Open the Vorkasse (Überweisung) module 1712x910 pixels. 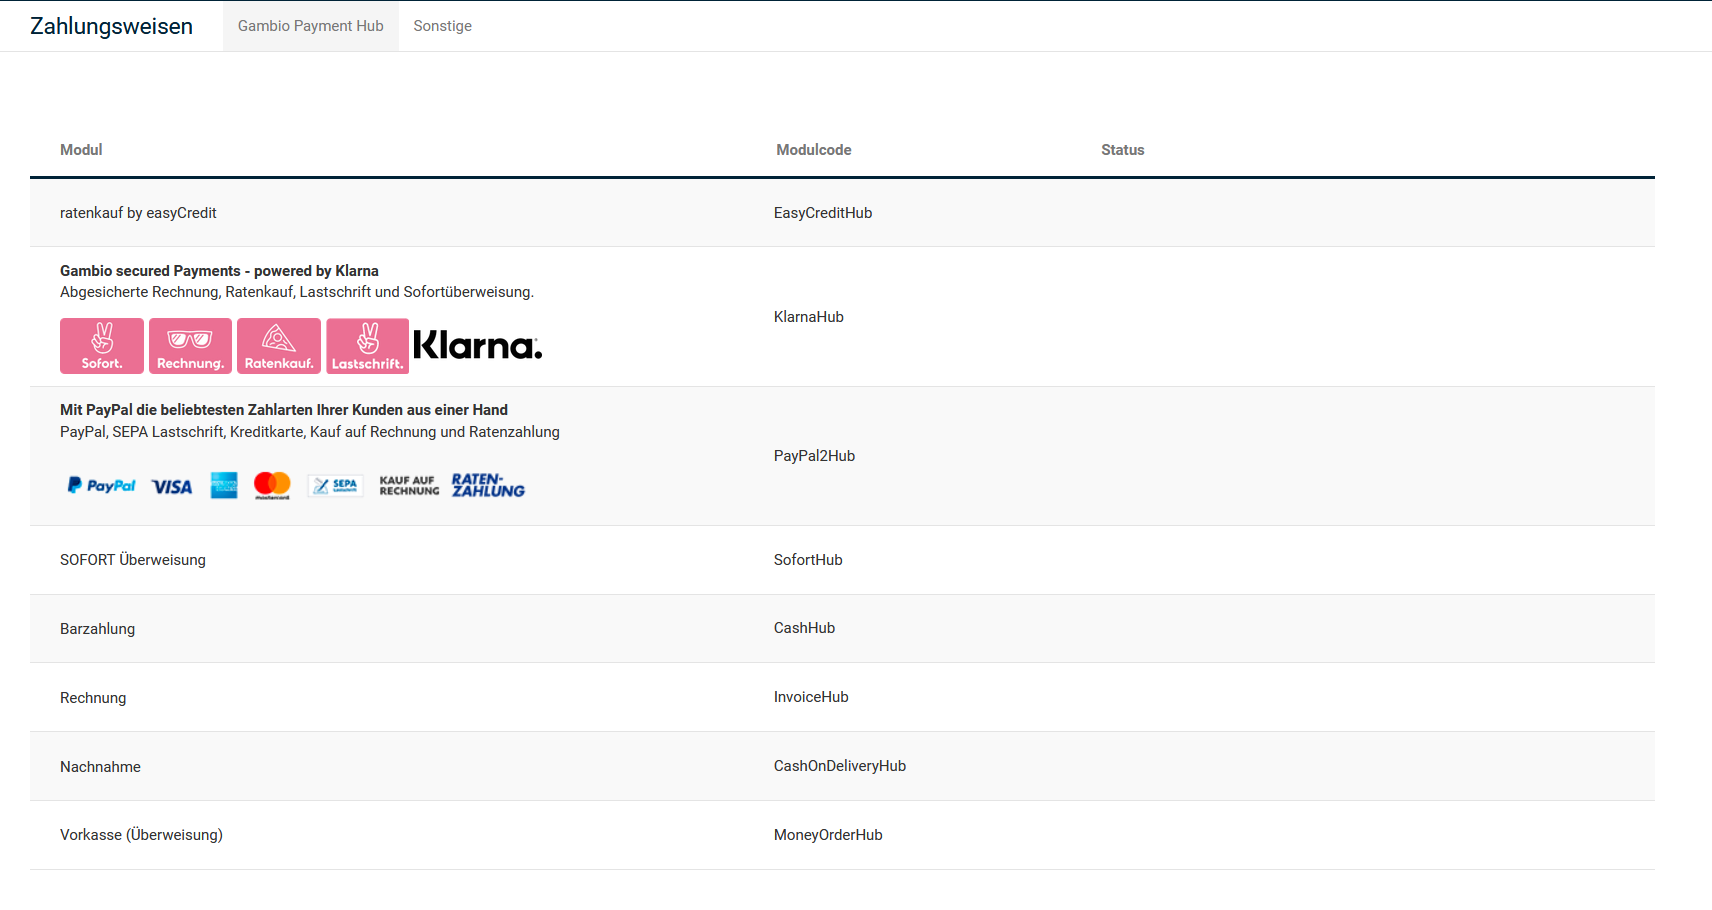[141, 835]
